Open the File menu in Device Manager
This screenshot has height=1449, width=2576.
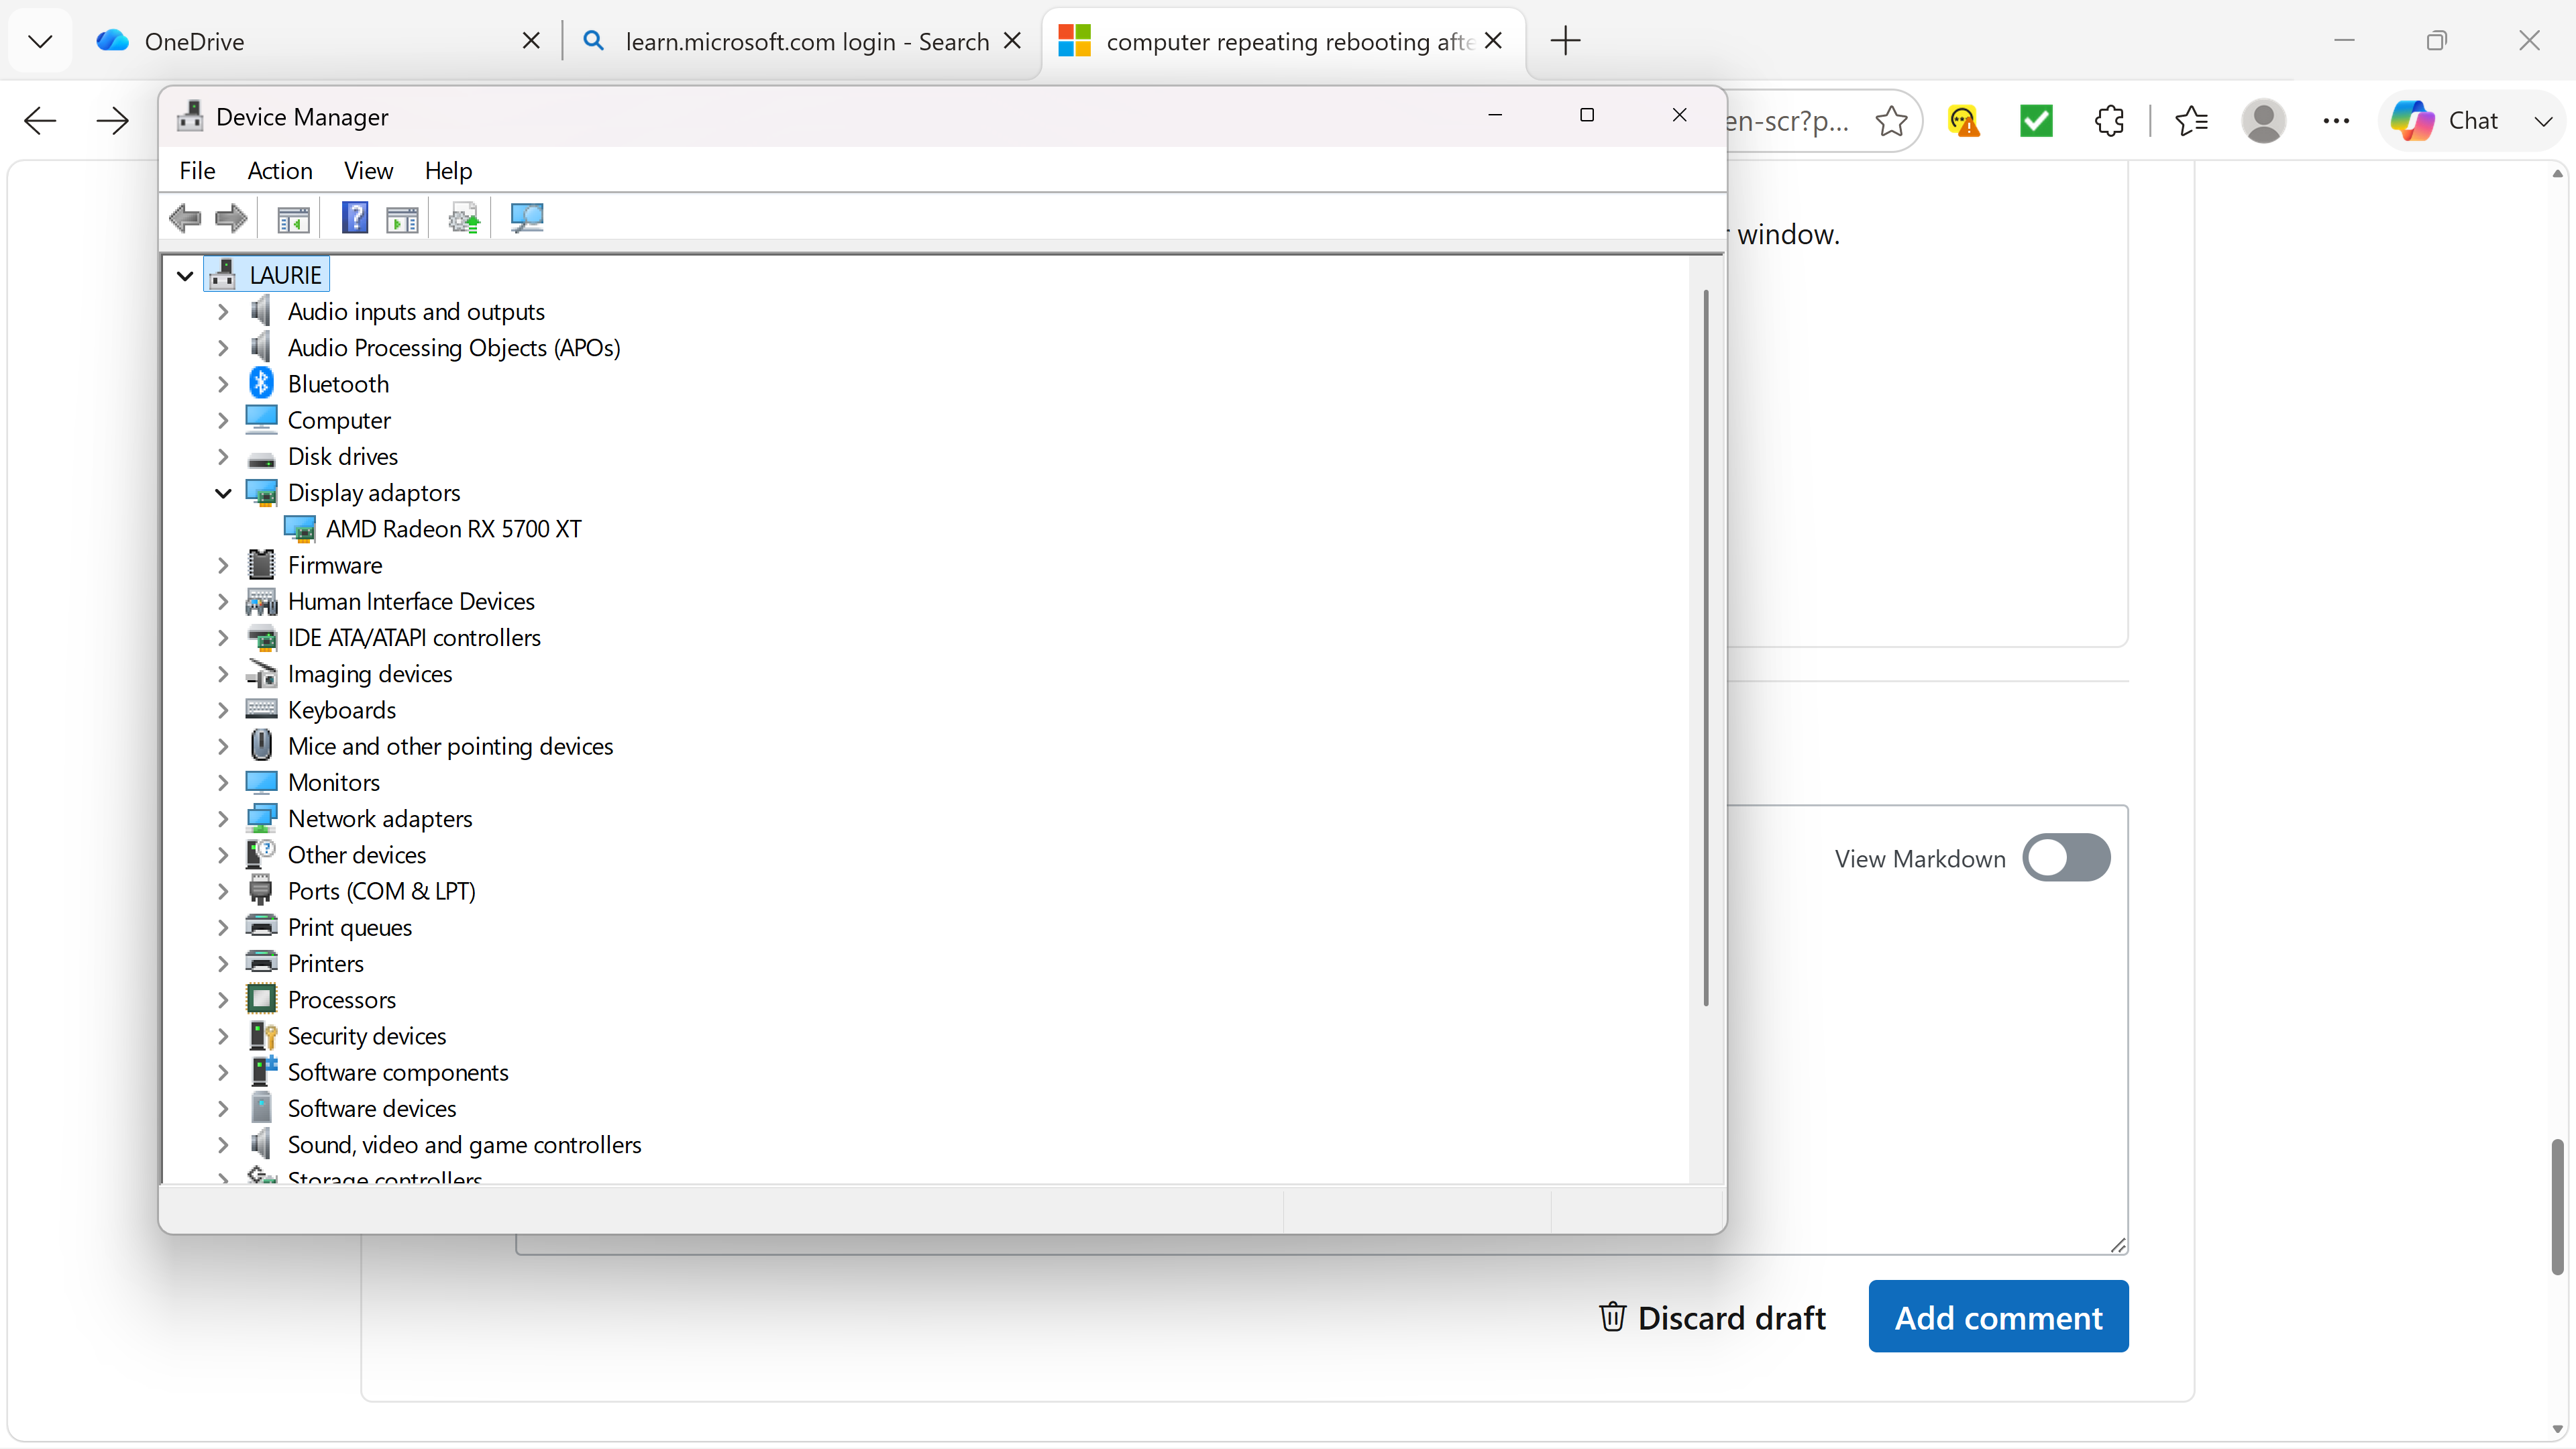pyautogui.click(x=197, y=171)
